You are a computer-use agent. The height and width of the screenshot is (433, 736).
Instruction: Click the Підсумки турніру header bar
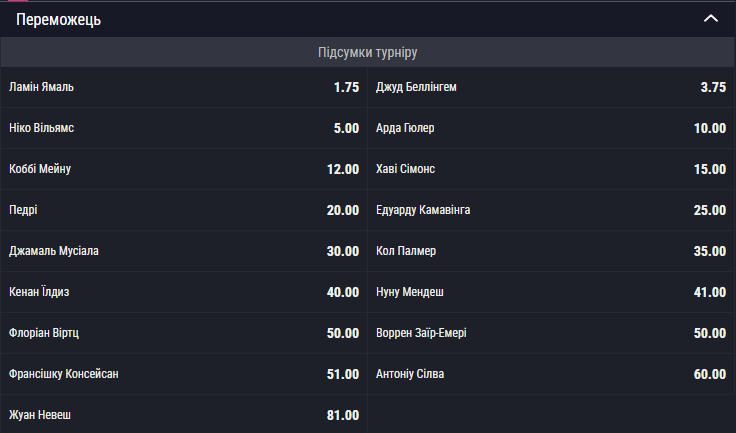[x=368, y=52]
